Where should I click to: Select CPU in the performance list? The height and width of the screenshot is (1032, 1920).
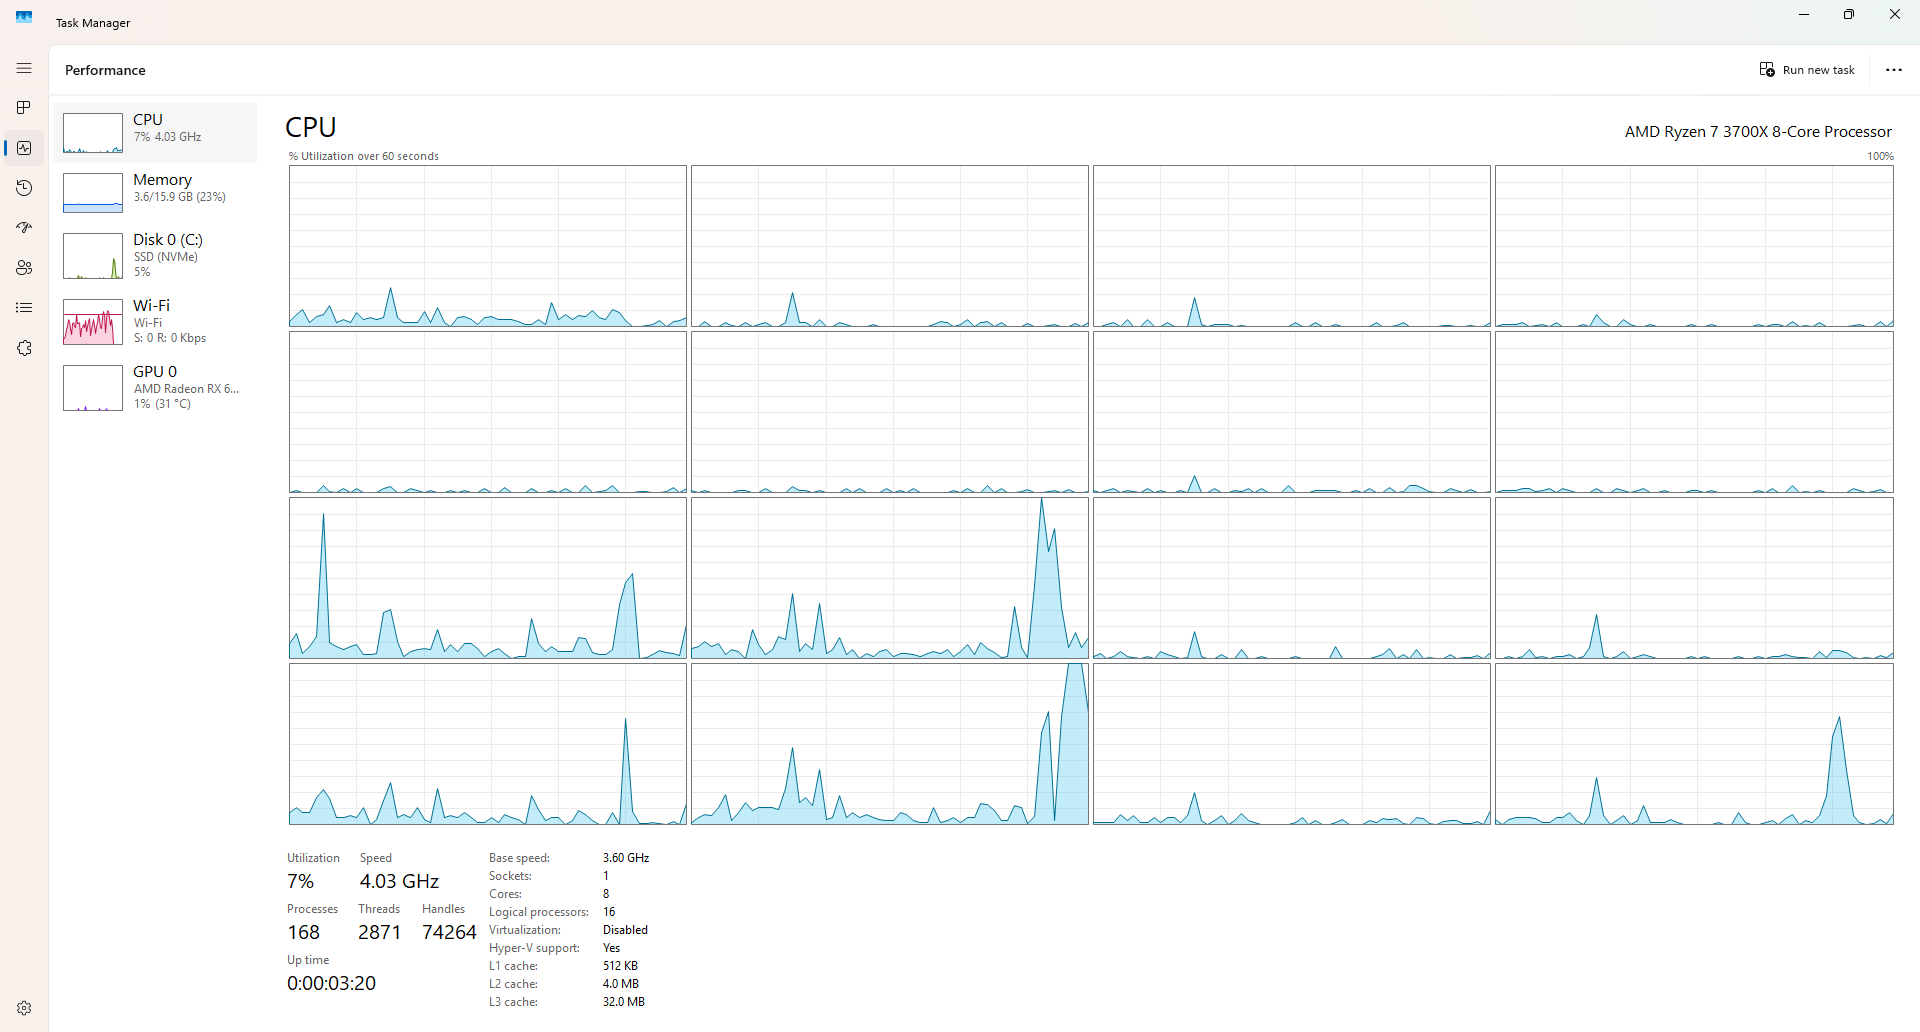[155, 133]
